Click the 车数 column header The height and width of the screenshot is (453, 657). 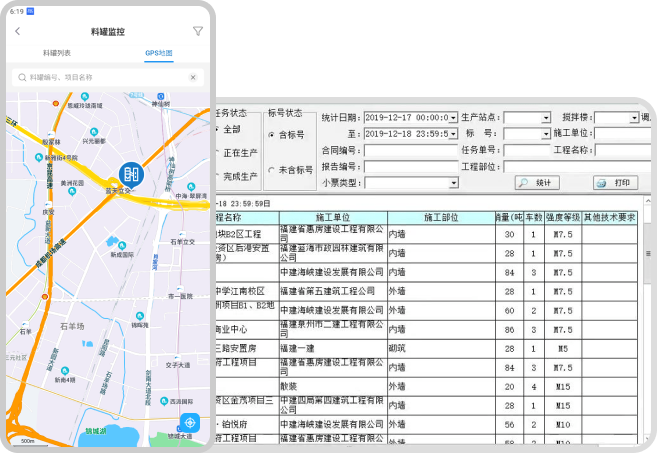click(x=534, y=217)
